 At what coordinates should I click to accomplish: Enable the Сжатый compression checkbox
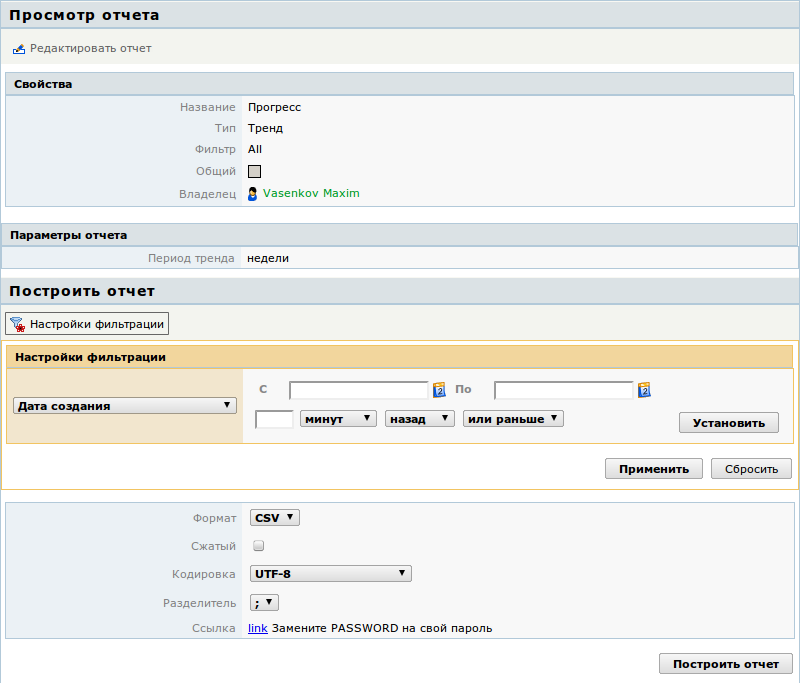pos(258,546)
